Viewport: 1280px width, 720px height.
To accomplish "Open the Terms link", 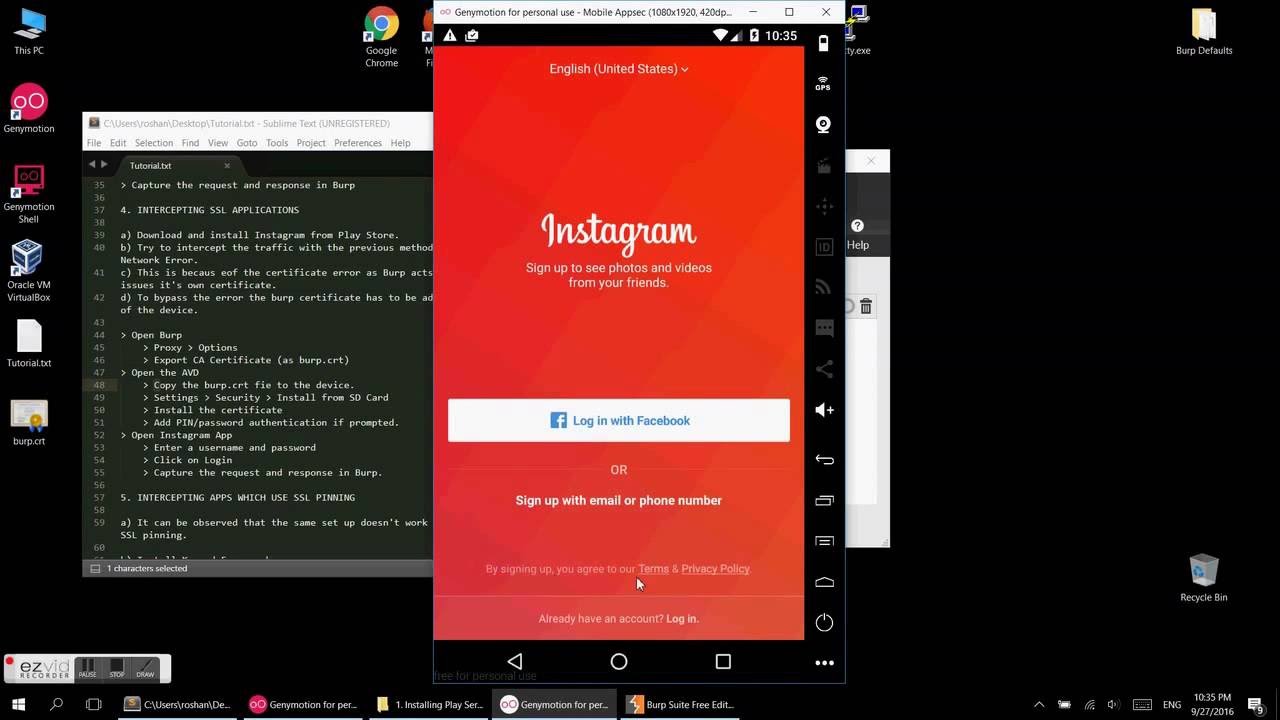I will (x=653, y=569).
